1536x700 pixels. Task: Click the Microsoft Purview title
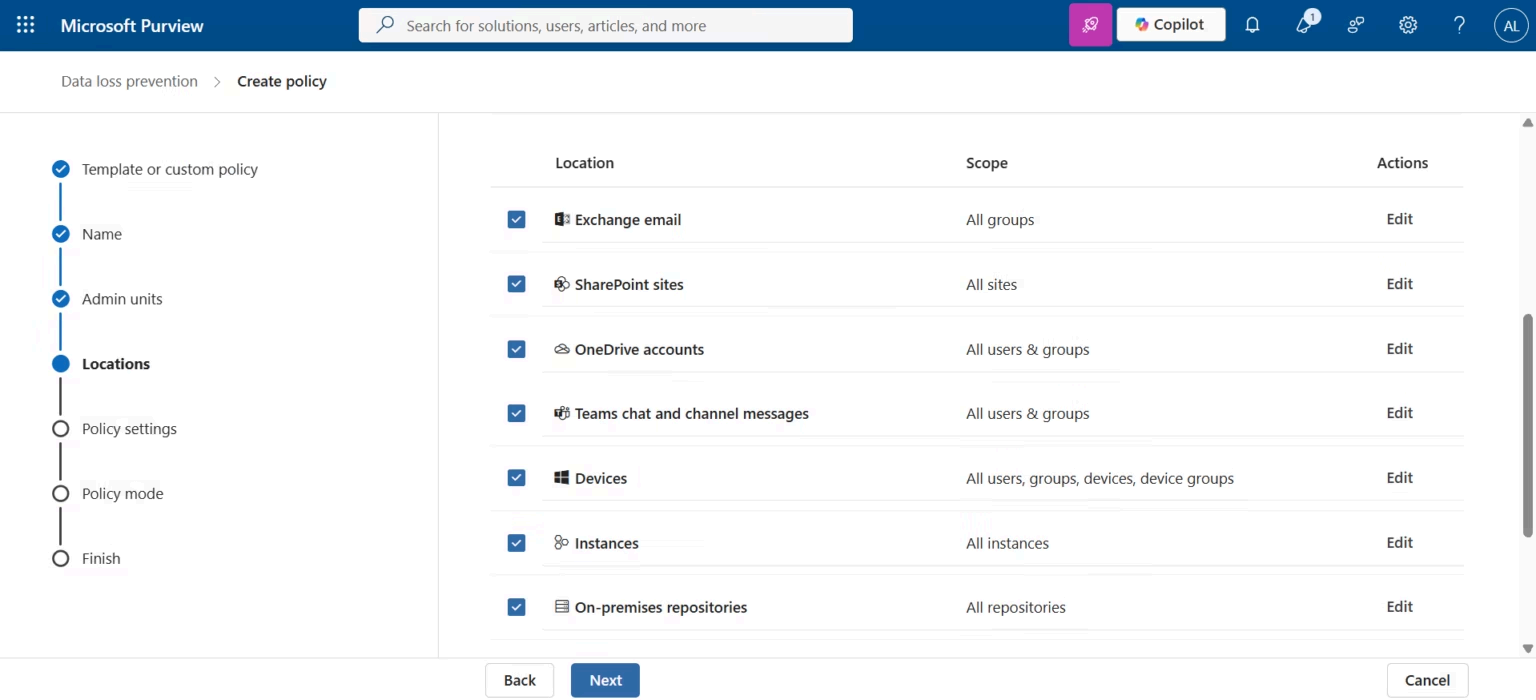click(132, 26)
